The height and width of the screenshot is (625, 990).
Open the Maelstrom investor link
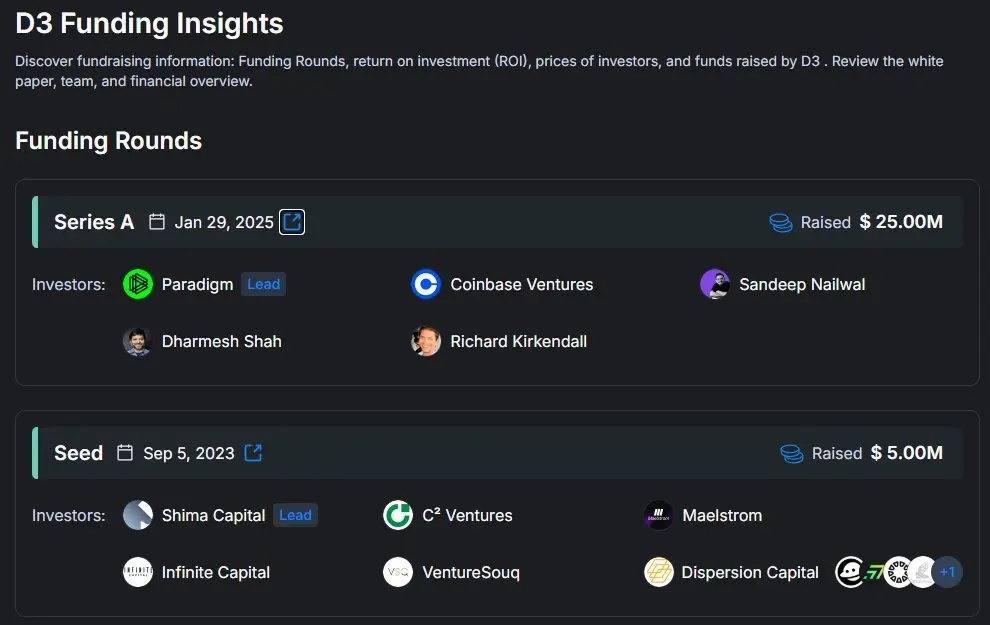(722, 515)
